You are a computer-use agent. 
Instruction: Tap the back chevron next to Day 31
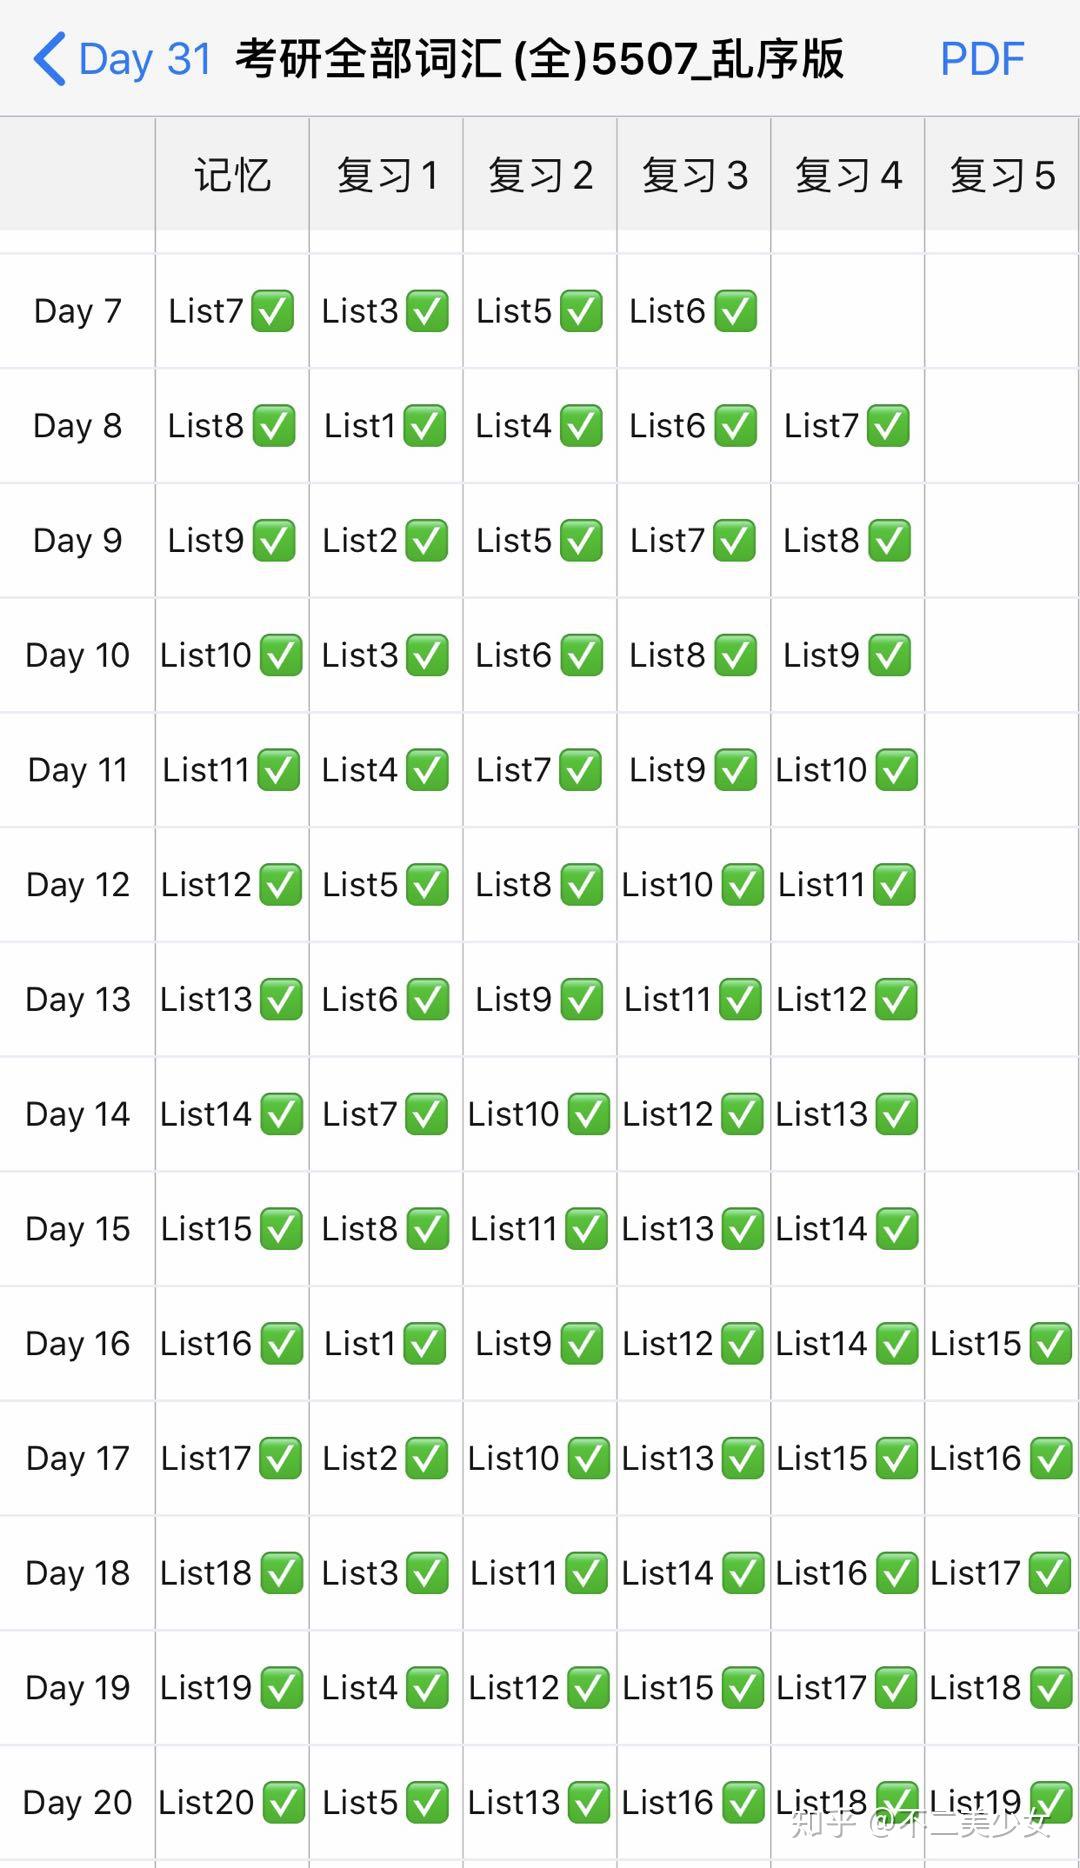click(50, 59)
